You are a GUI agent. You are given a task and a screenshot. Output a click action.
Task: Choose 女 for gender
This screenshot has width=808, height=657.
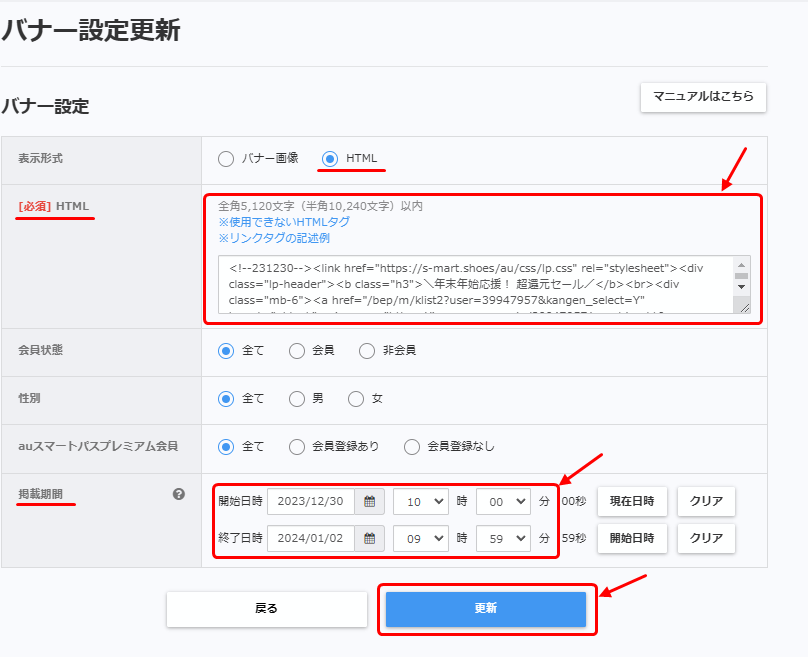[x=356, y=399]
